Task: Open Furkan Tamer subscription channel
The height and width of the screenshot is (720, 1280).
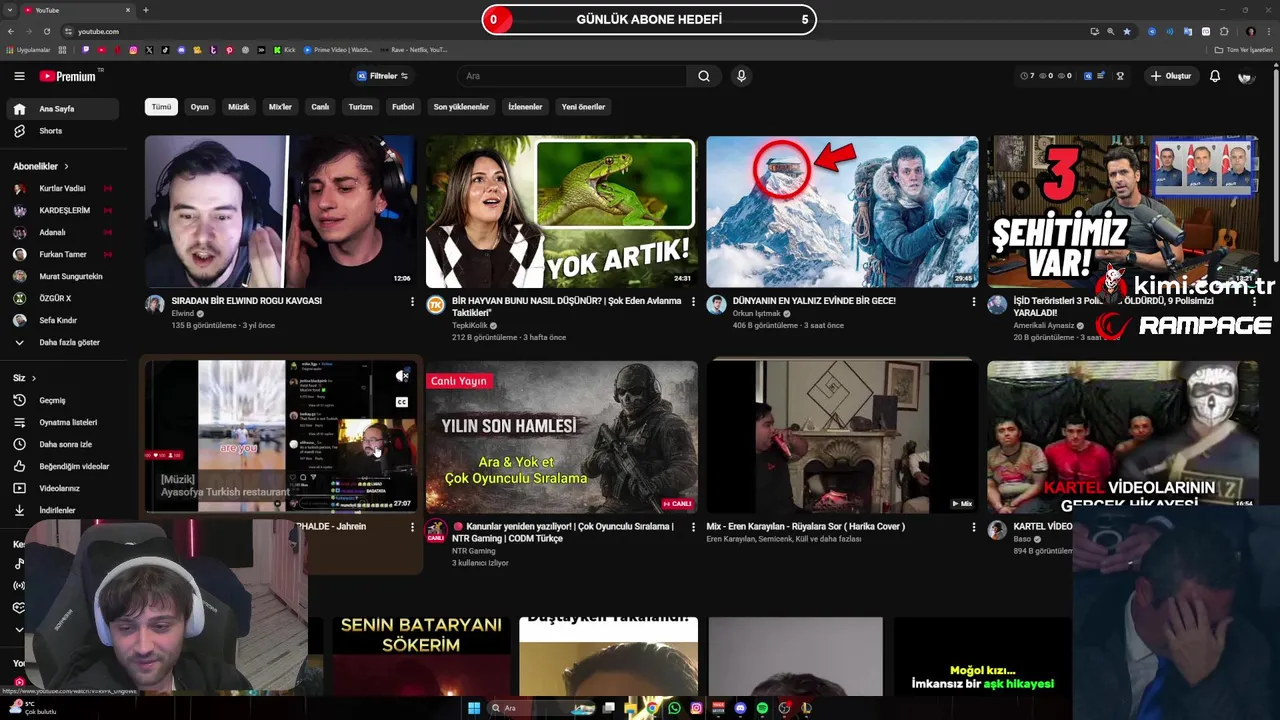Action: tap(62, 254)
